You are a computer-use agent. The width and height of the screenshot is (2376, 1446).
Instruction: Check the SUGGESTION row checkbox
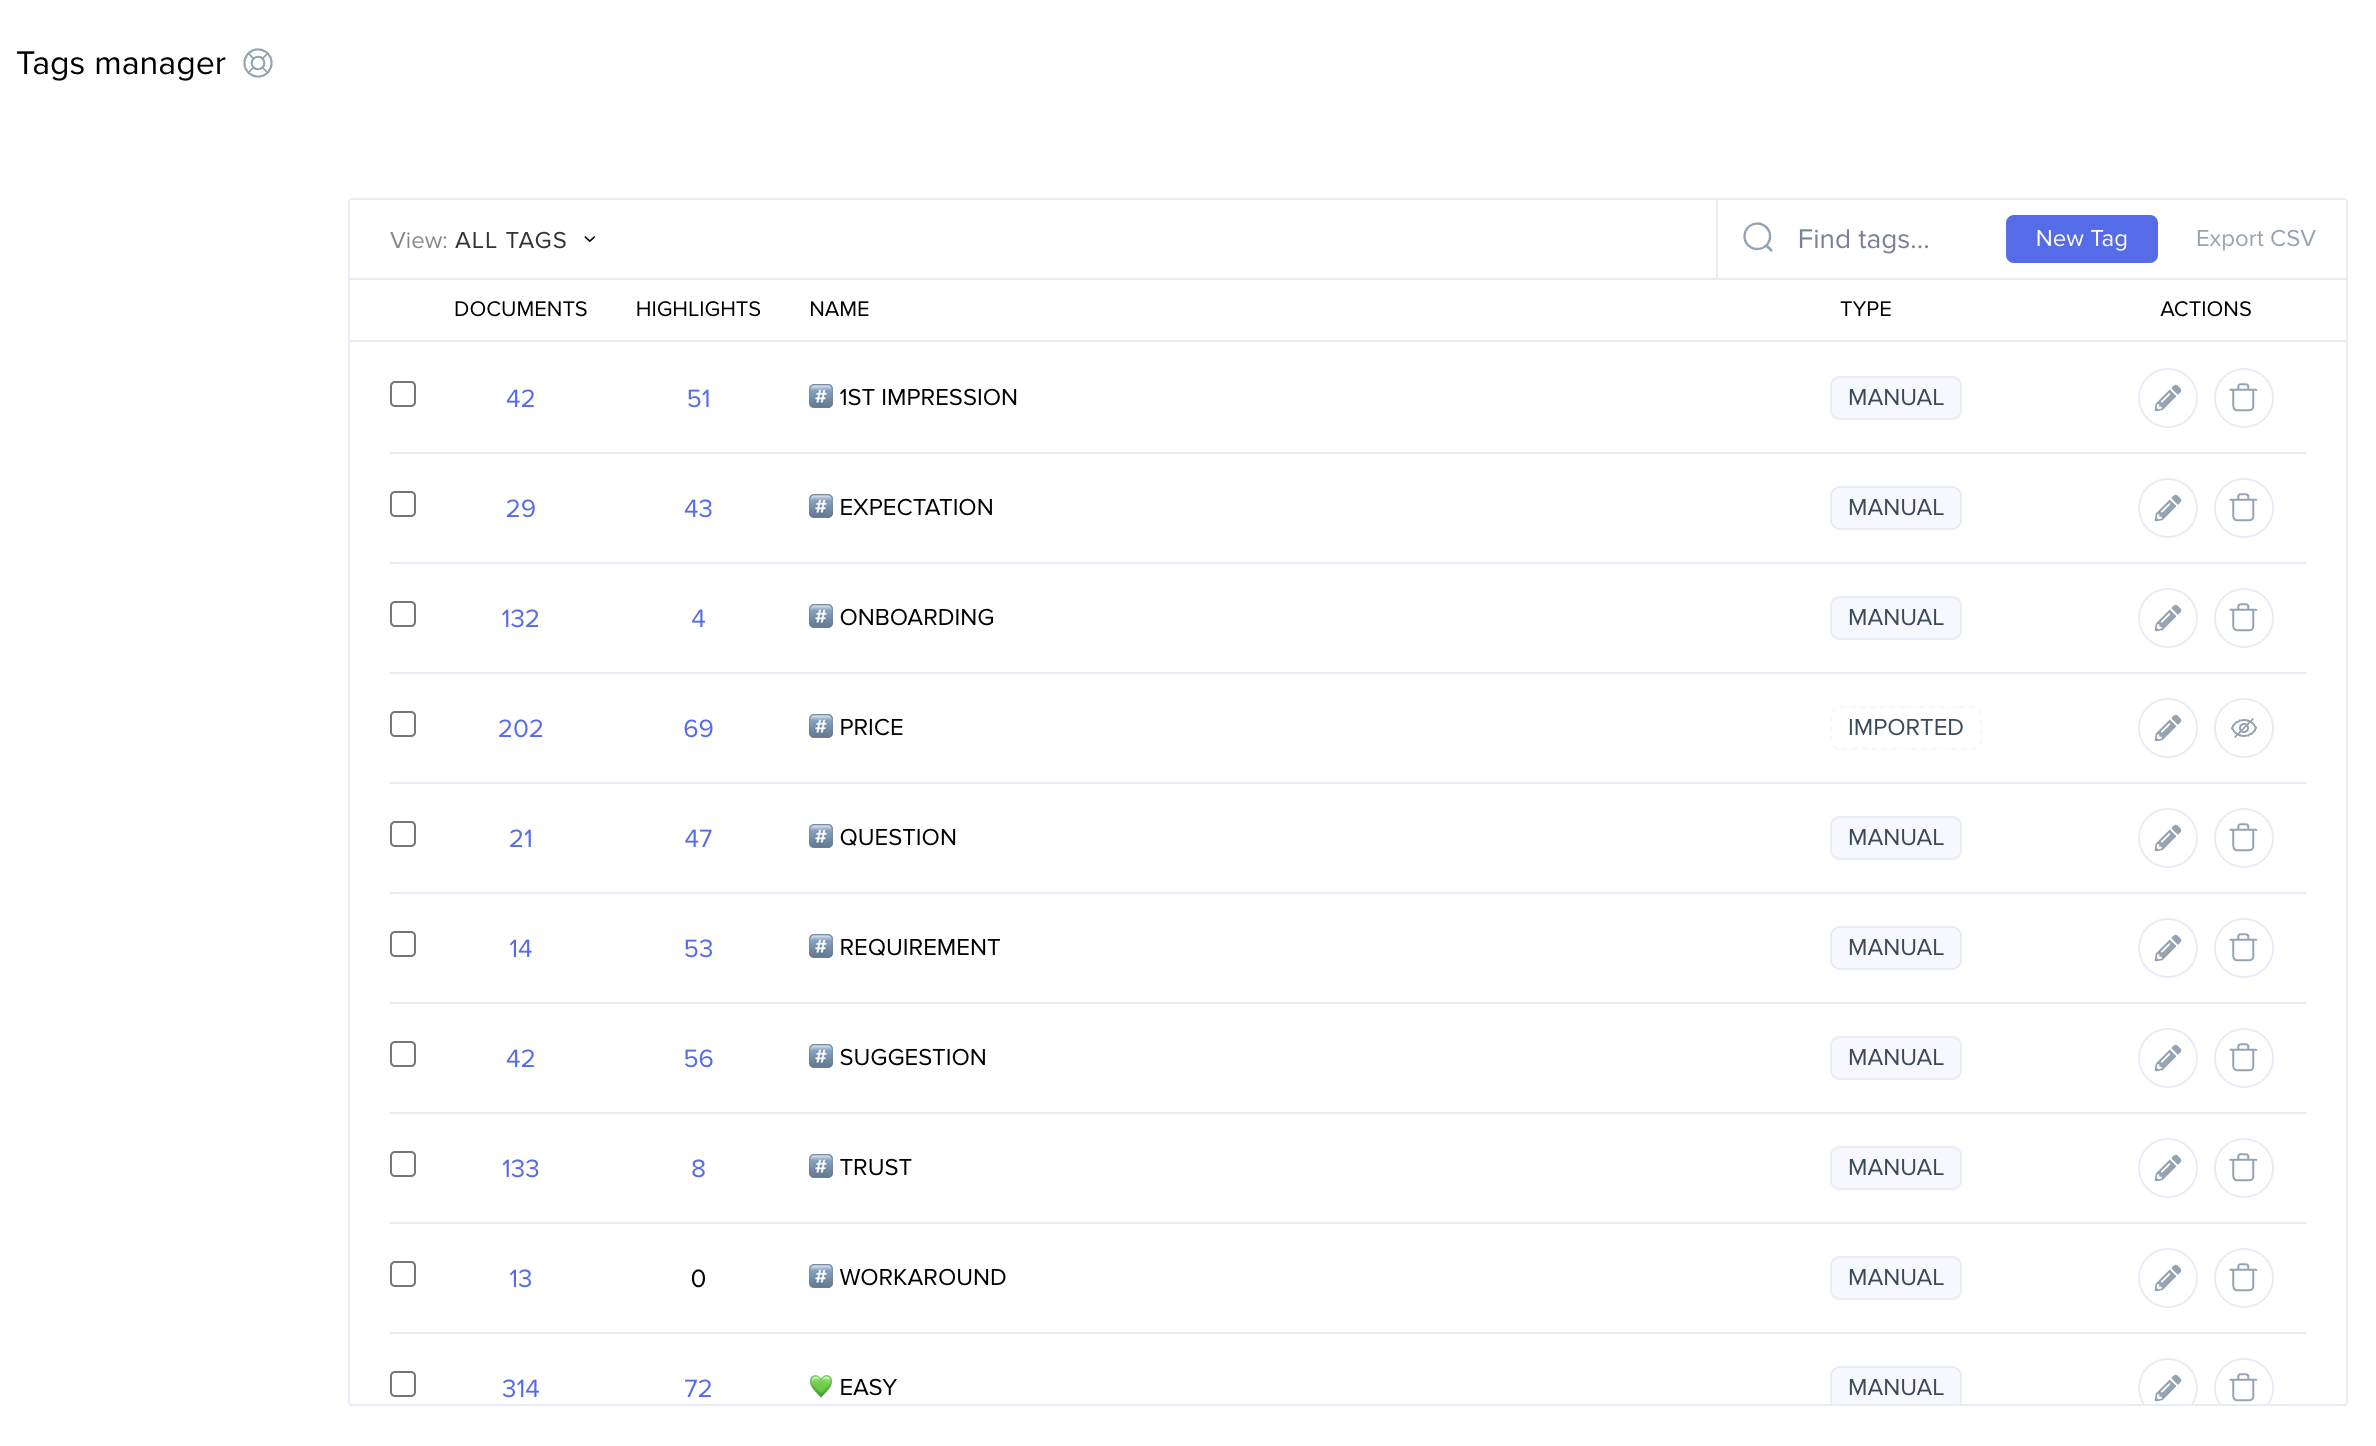pos(403,1054)
